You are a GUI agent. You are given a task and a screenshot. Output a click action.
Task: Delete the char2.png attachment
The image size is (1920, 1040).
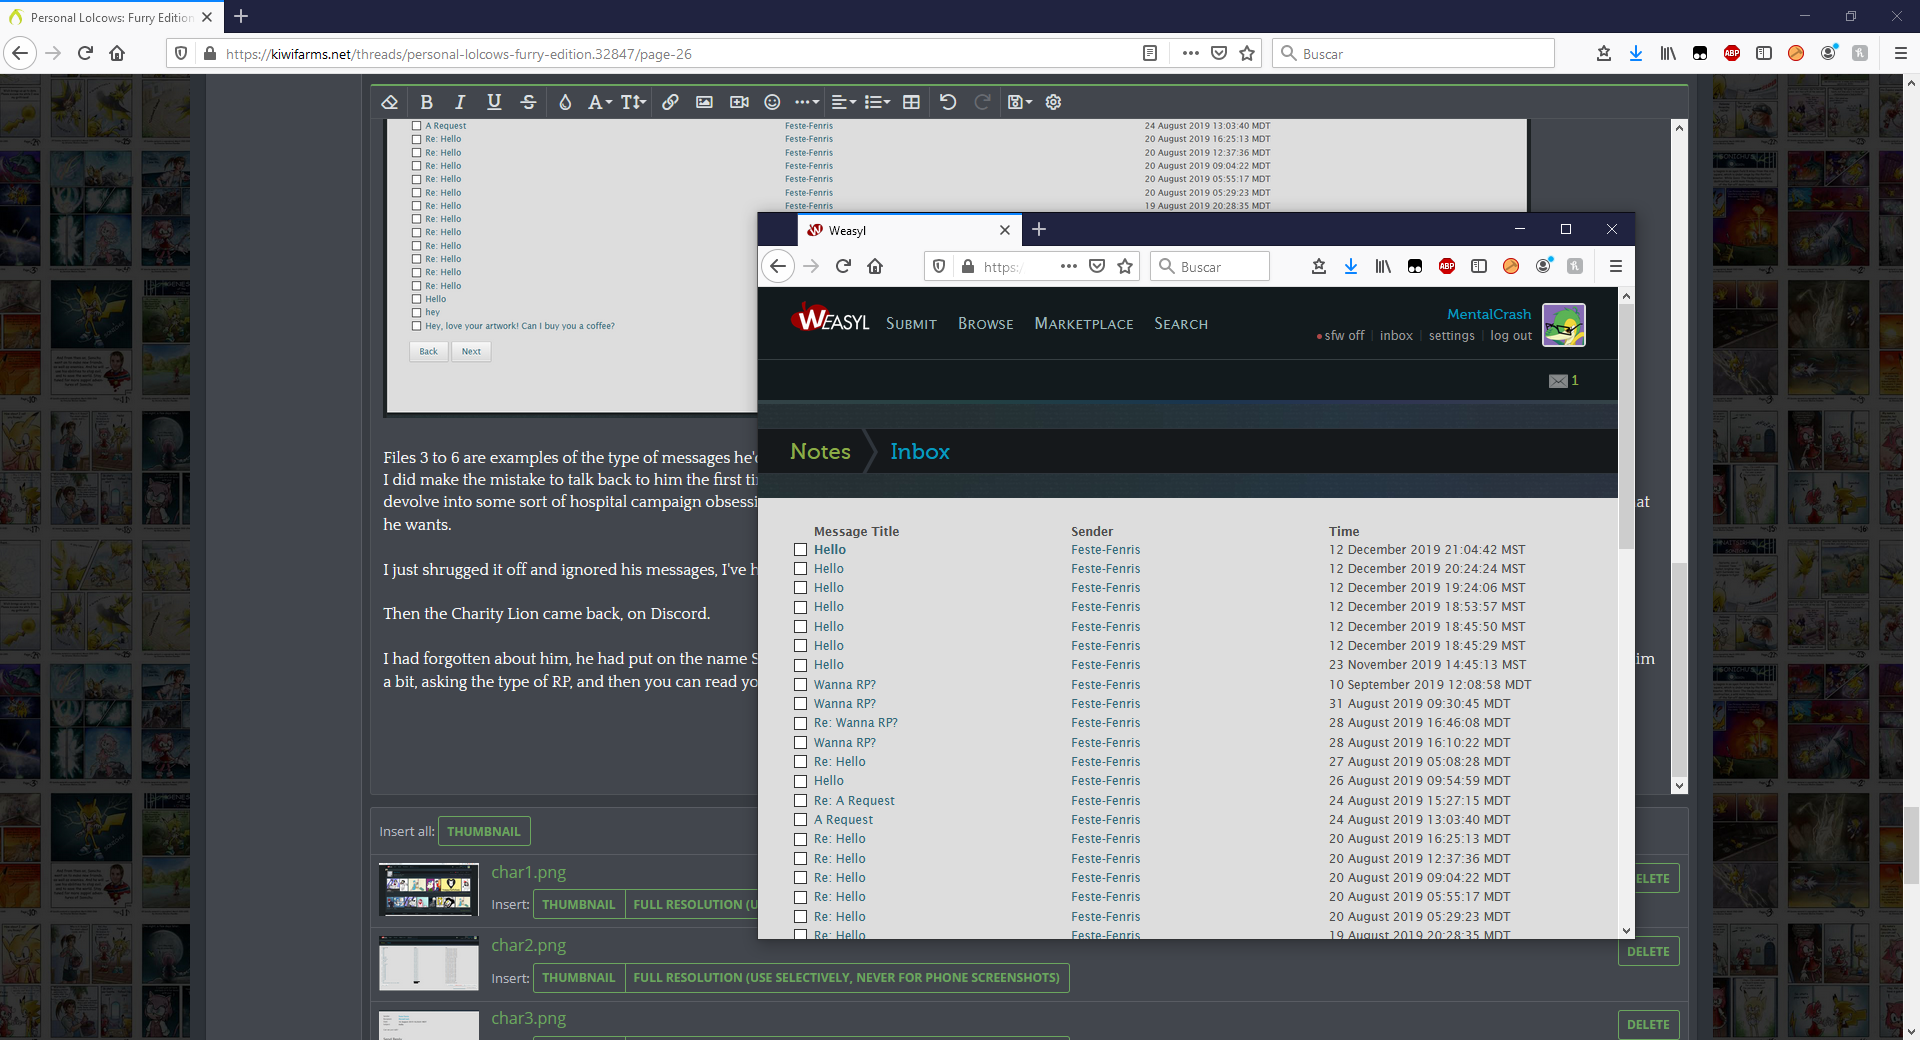click(1648, 952)
